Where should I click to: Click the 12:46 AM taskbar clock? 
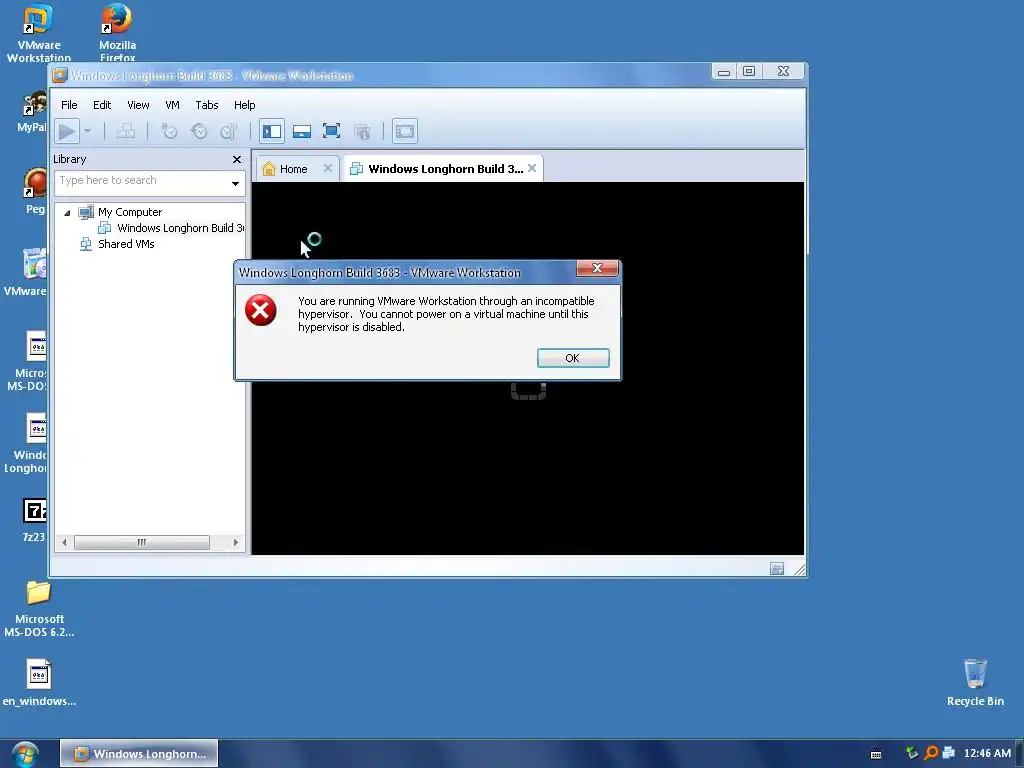(x=987, y=754)
